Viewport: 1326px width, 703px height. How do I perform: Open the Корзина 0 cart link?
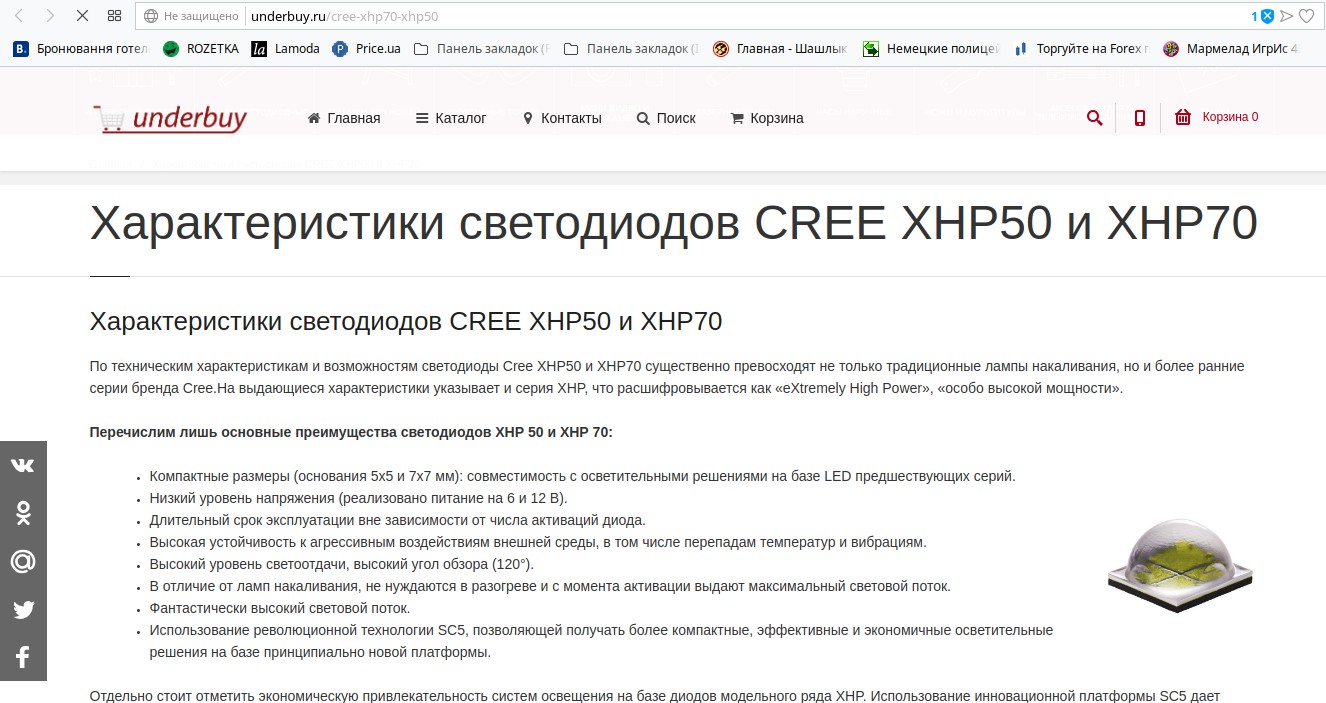tap(1230, 117)
